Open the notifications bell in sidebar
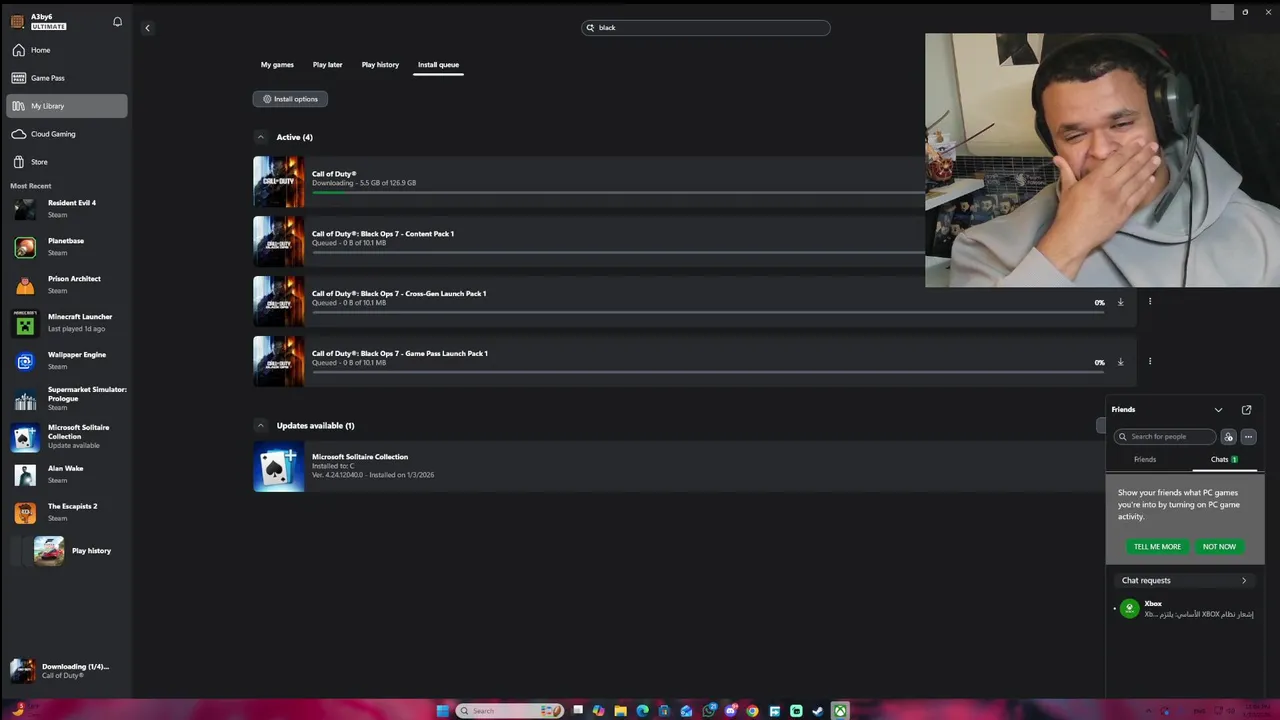 coord(117,22)
